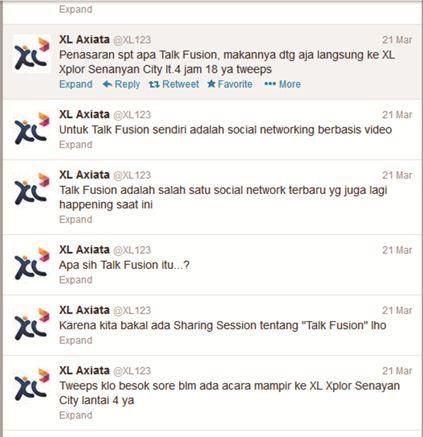Open XL Axiata name on highlighted tweet
This screenshot has height=437, width=423.
pos(84,39)
